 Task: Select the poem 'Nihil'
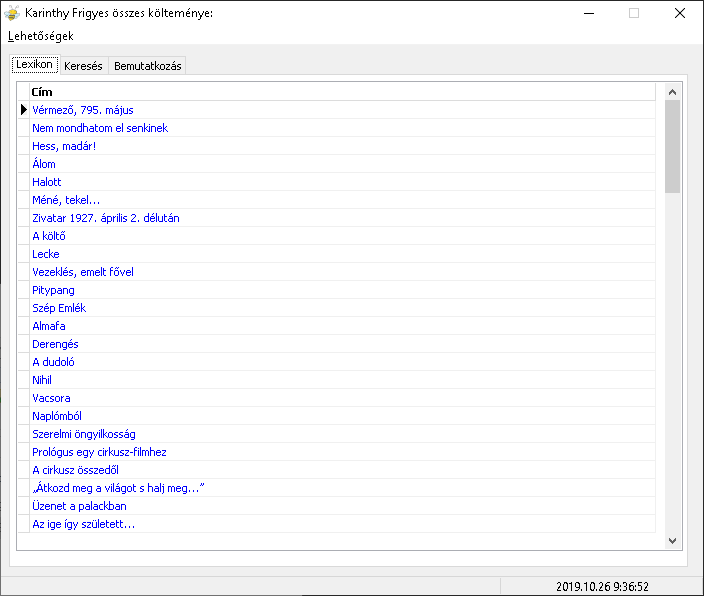[x=343, y=380]
